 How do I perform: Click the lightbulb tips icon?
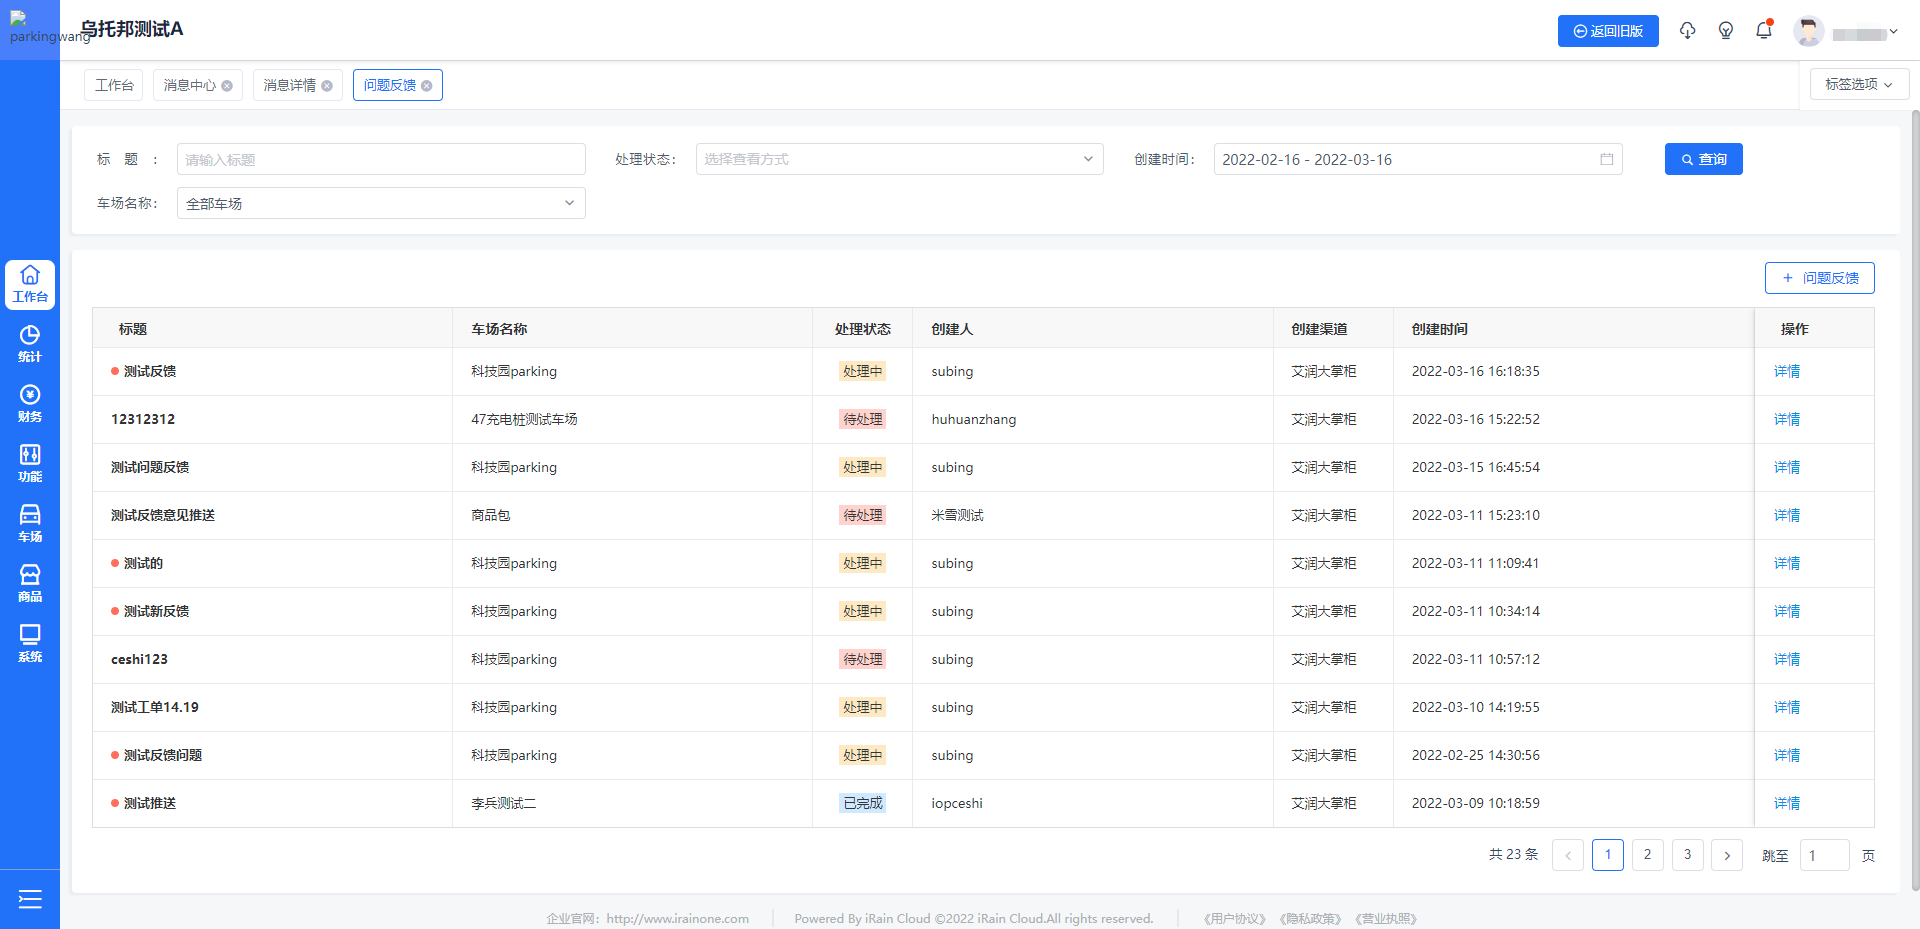tap(1725, 31)
